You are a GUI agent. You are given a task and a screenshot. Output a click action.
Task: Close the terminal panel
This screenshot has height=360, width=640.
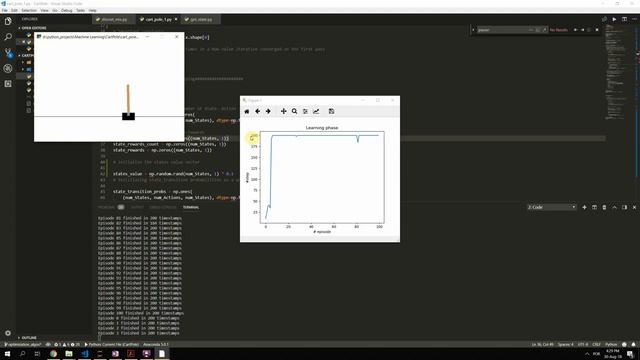click(x=634, y=207)
